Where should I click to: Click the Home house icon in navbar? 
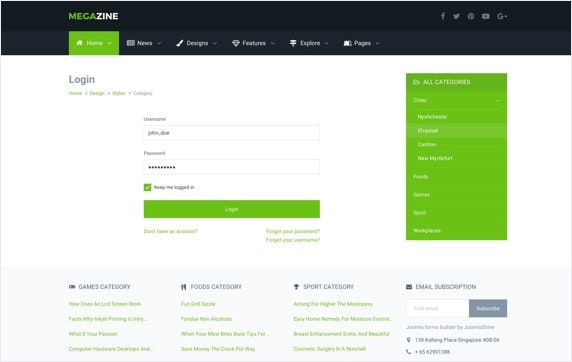(x=79, y=43)
